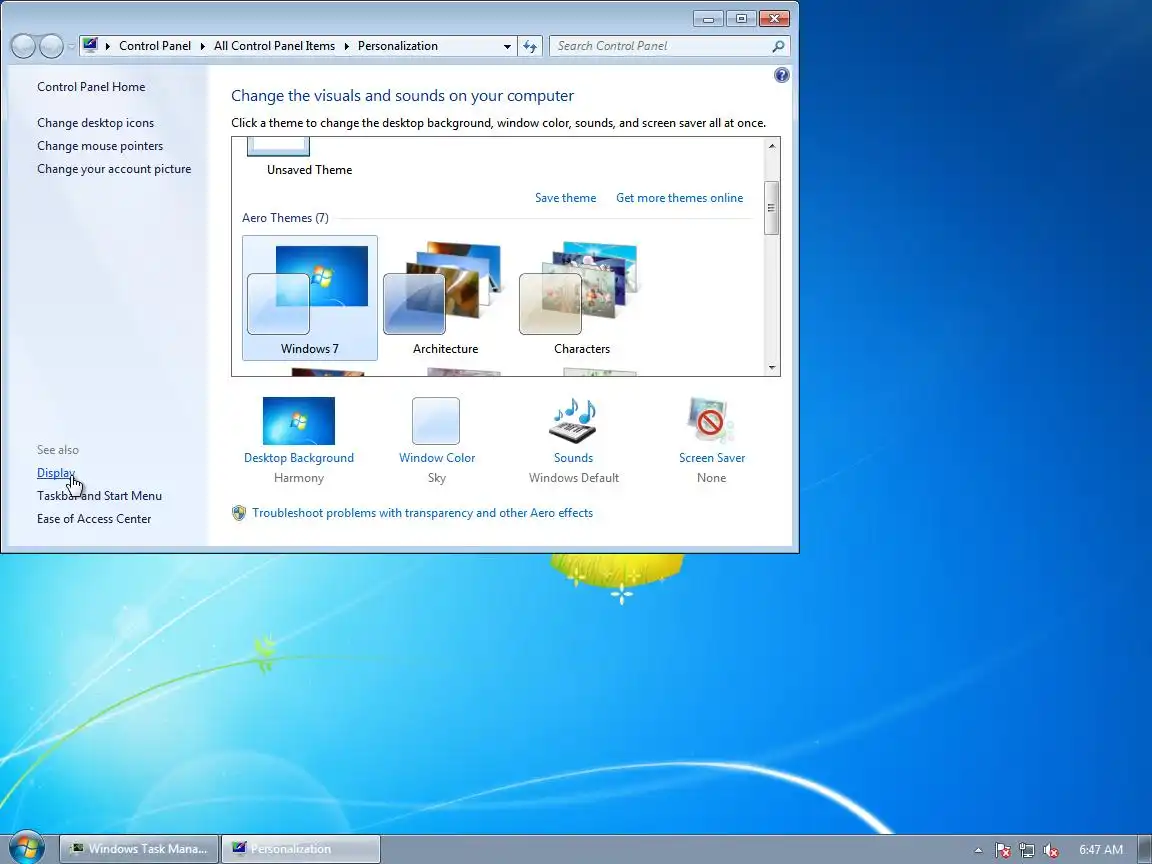Click the muted volume tray icon

[1051, 850]
